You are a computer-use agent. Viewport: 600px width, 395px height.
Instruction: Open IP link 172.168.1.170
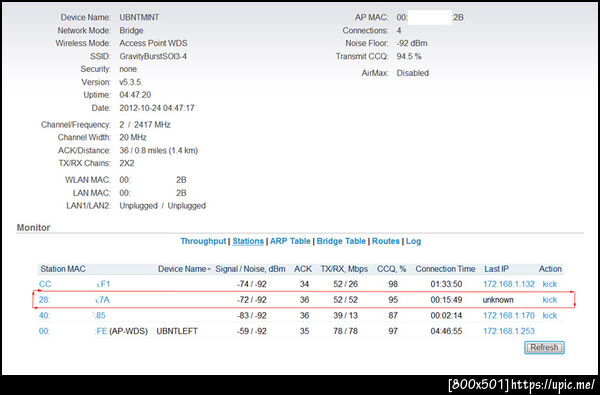[x=509, y=315]
